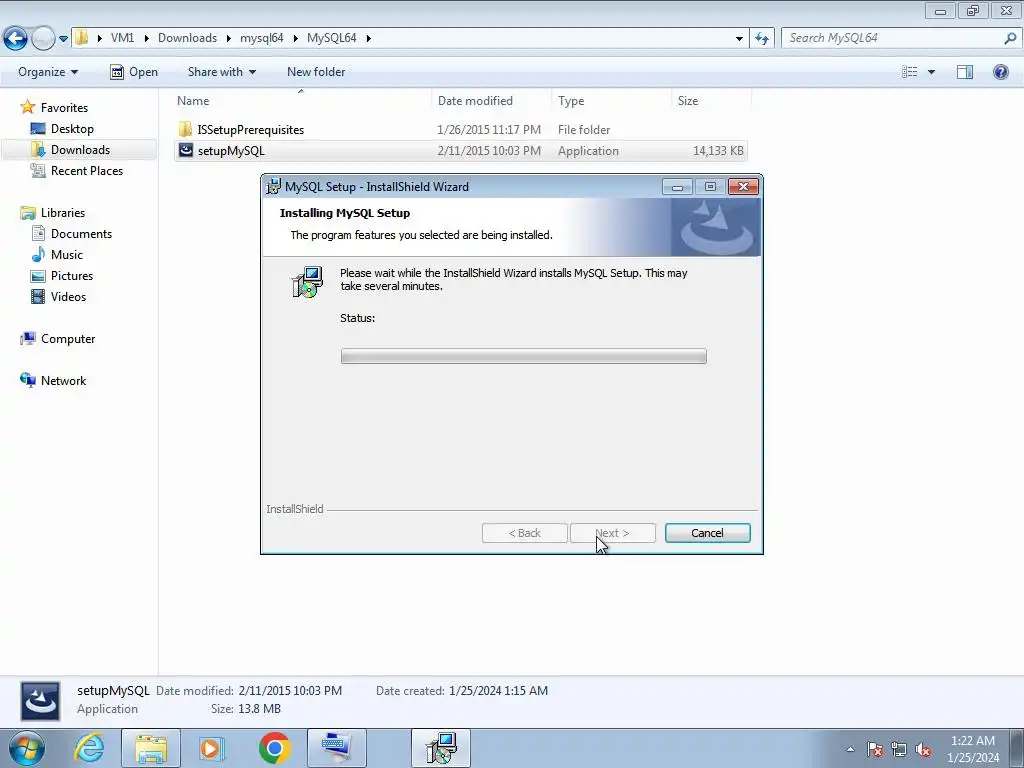Open Music library
1024x768 pixels.
click(x=67, y=255)
